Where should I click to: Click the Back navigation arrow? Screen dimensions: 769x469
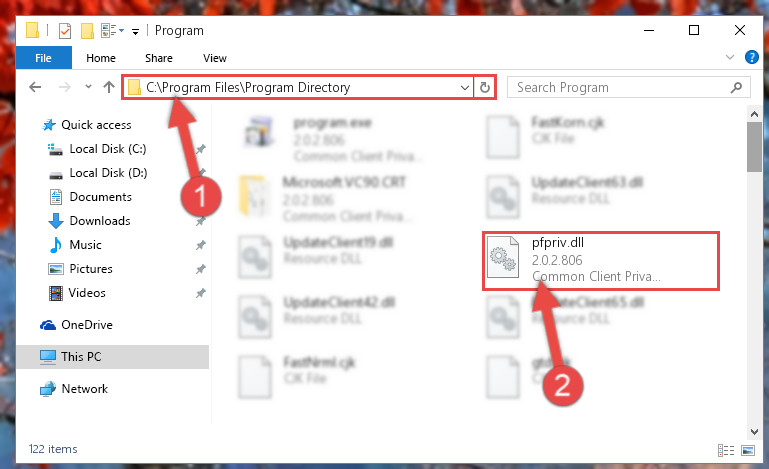[x=35, y=87]
